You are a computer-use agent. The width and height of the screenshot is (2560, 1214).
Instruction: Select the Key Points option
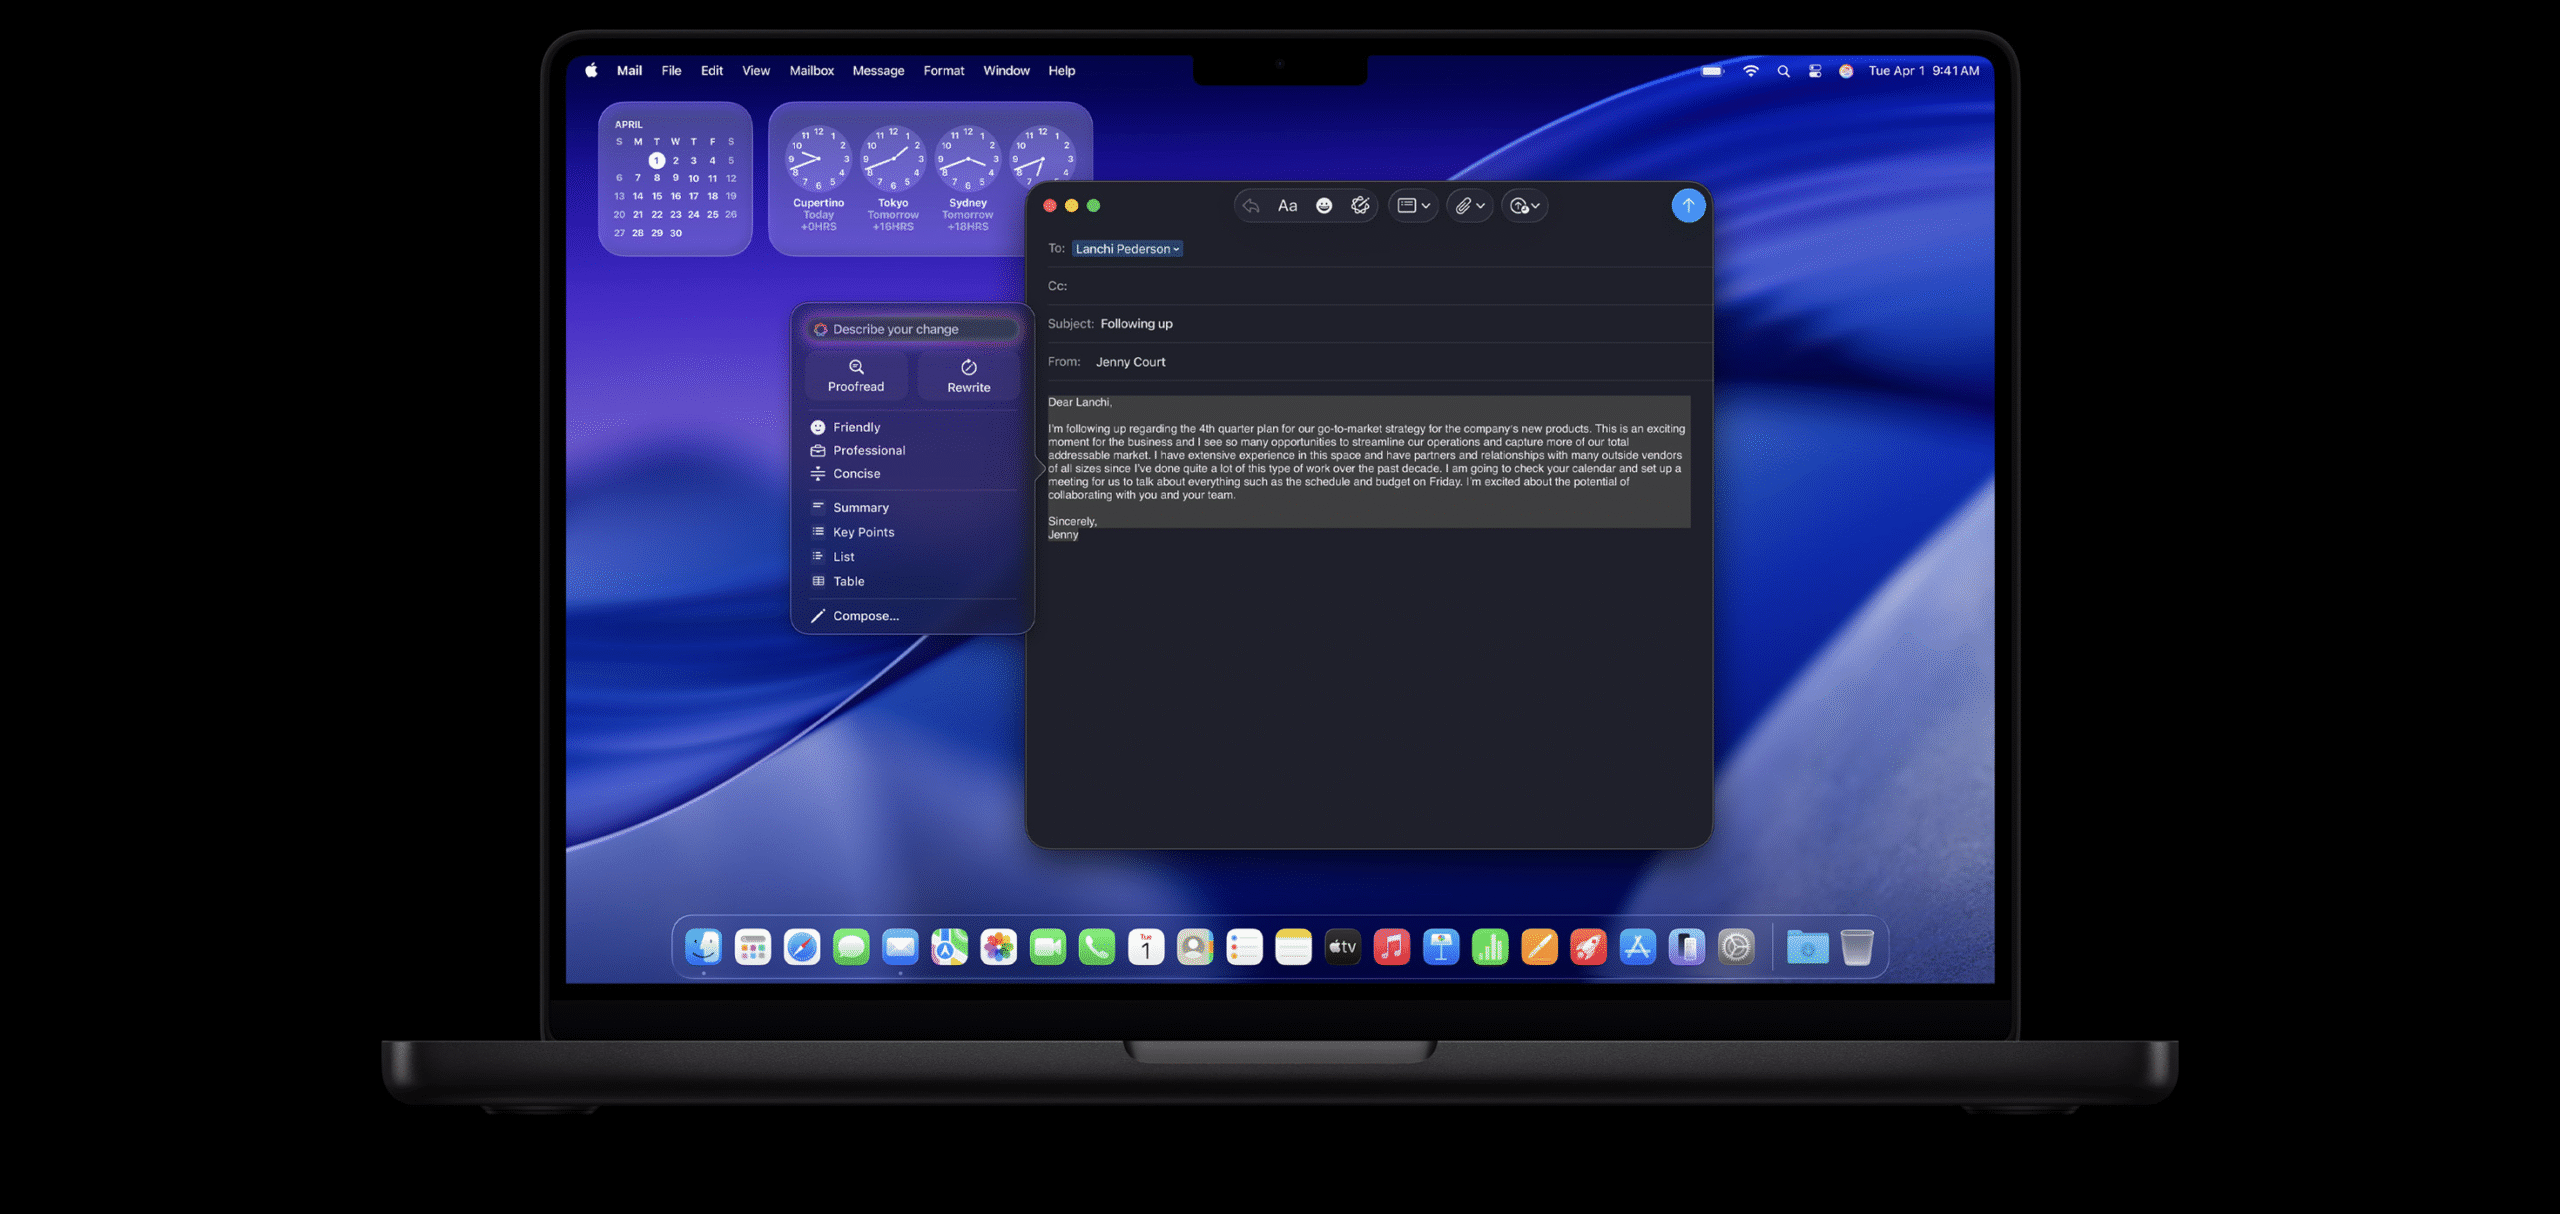(x=863, y=533)
